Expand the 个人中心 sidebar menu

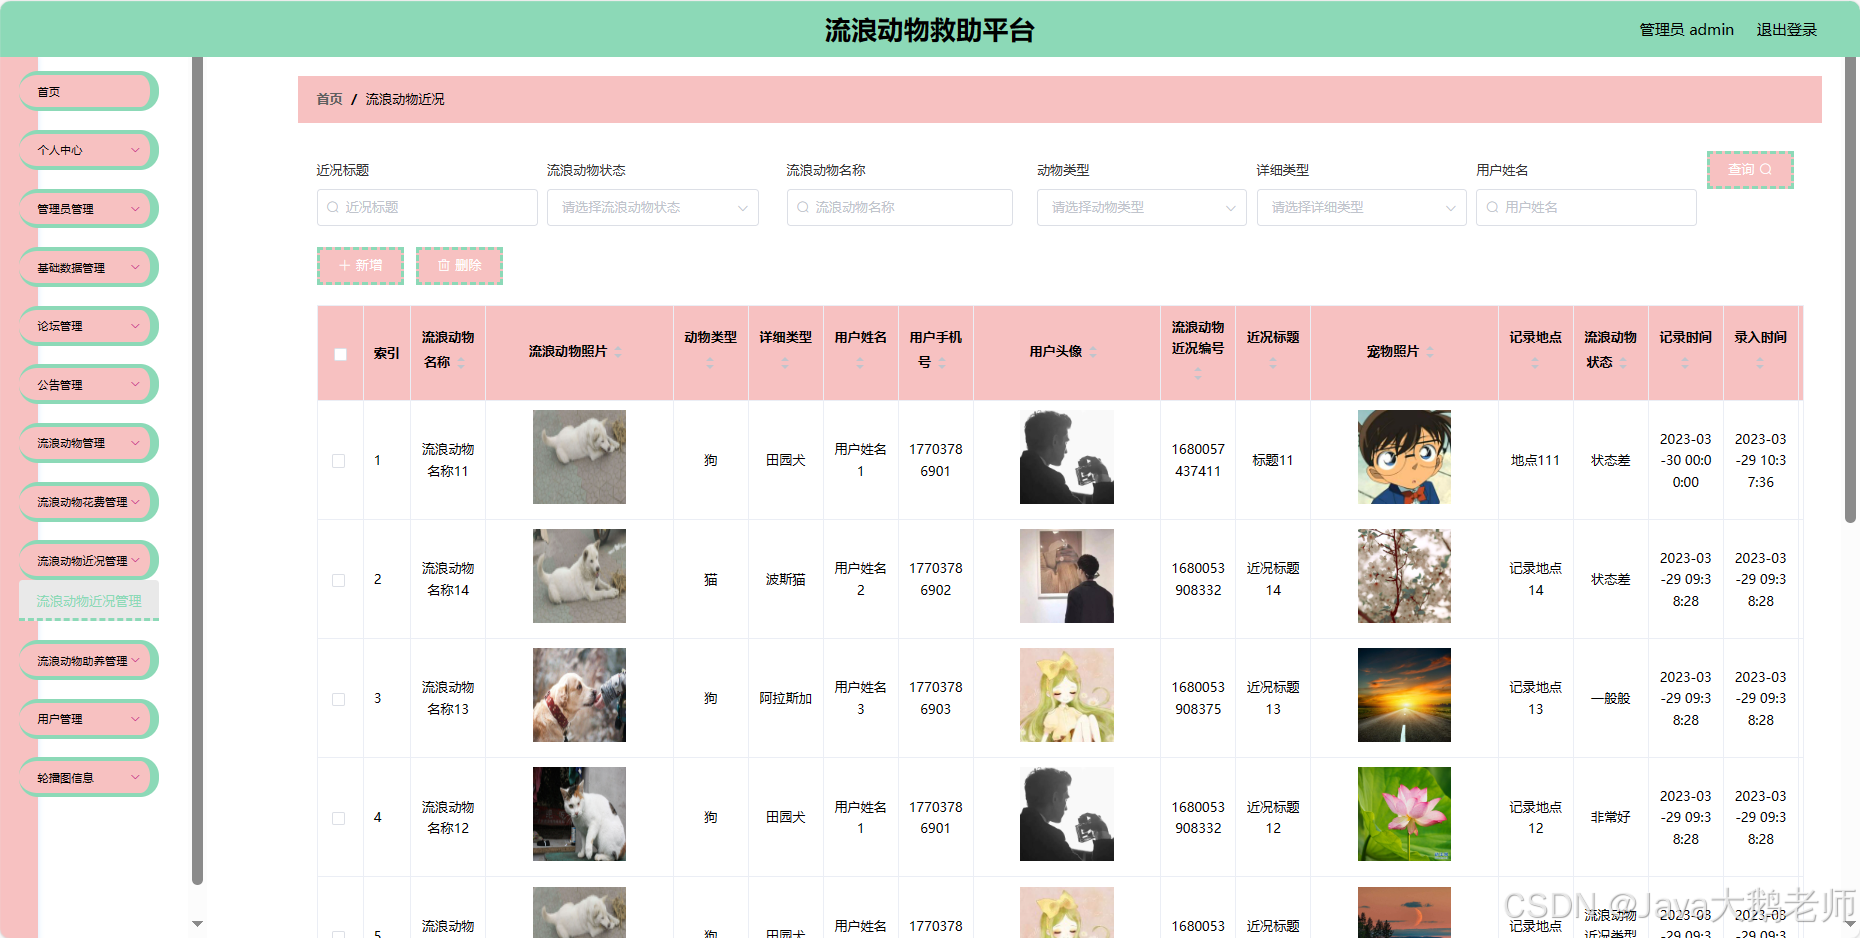(88, 150)
